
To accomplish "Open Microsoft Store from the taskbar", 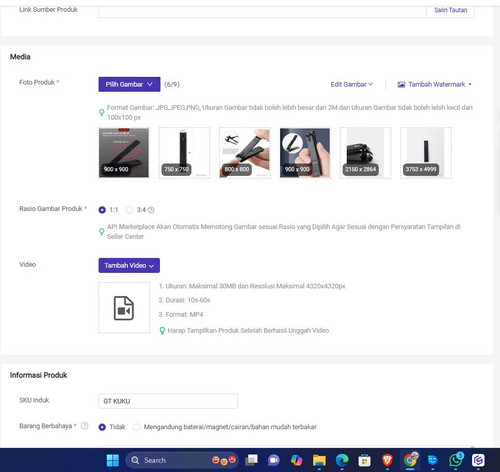I will (x=364, y=460).
